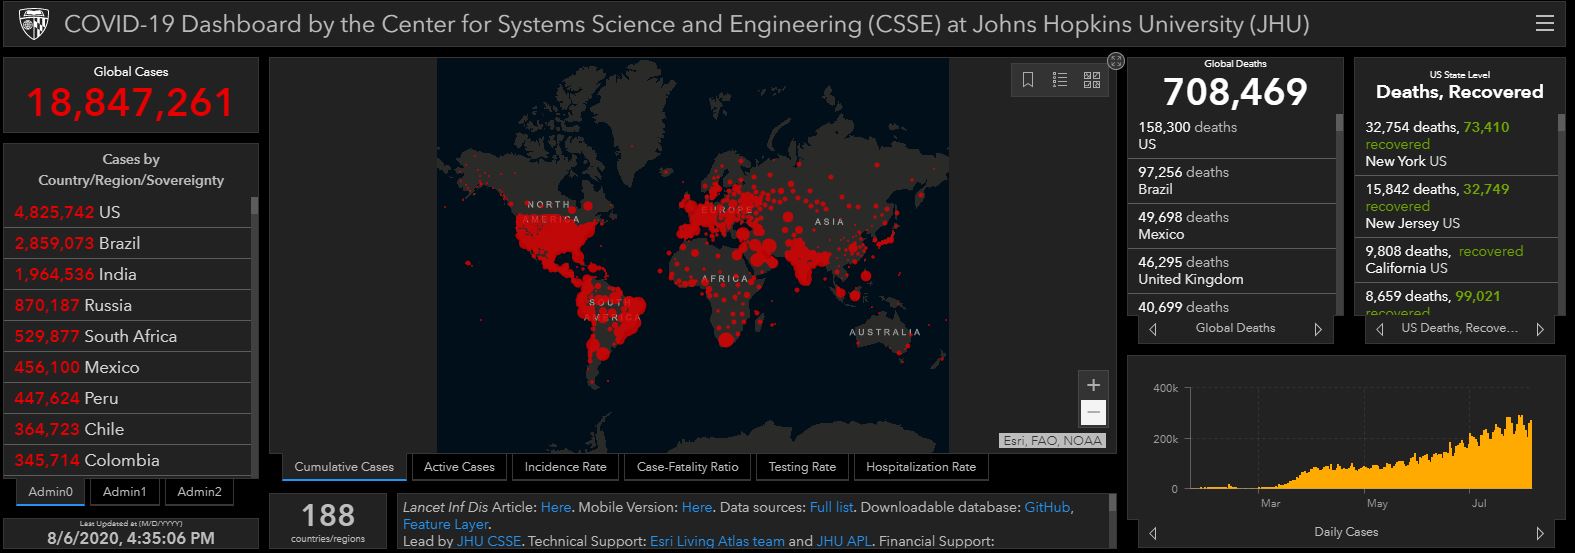This screenshot has height=553, width=1575.
Task: Show next chart after Daily Cases
Action: pyautogui.click(x=1540, y=533)
